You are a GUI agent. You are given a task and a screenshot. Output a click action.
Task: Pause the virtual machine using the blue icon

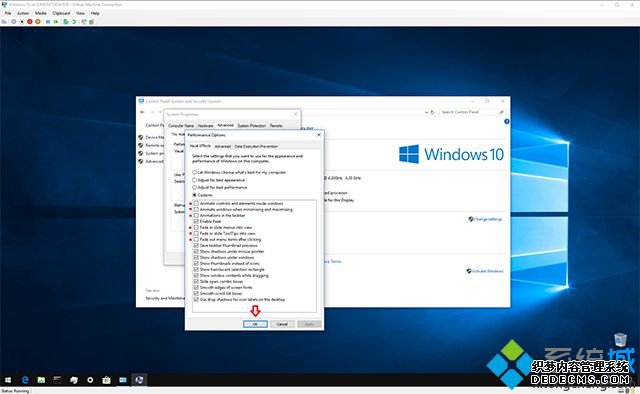pos(48,22)
